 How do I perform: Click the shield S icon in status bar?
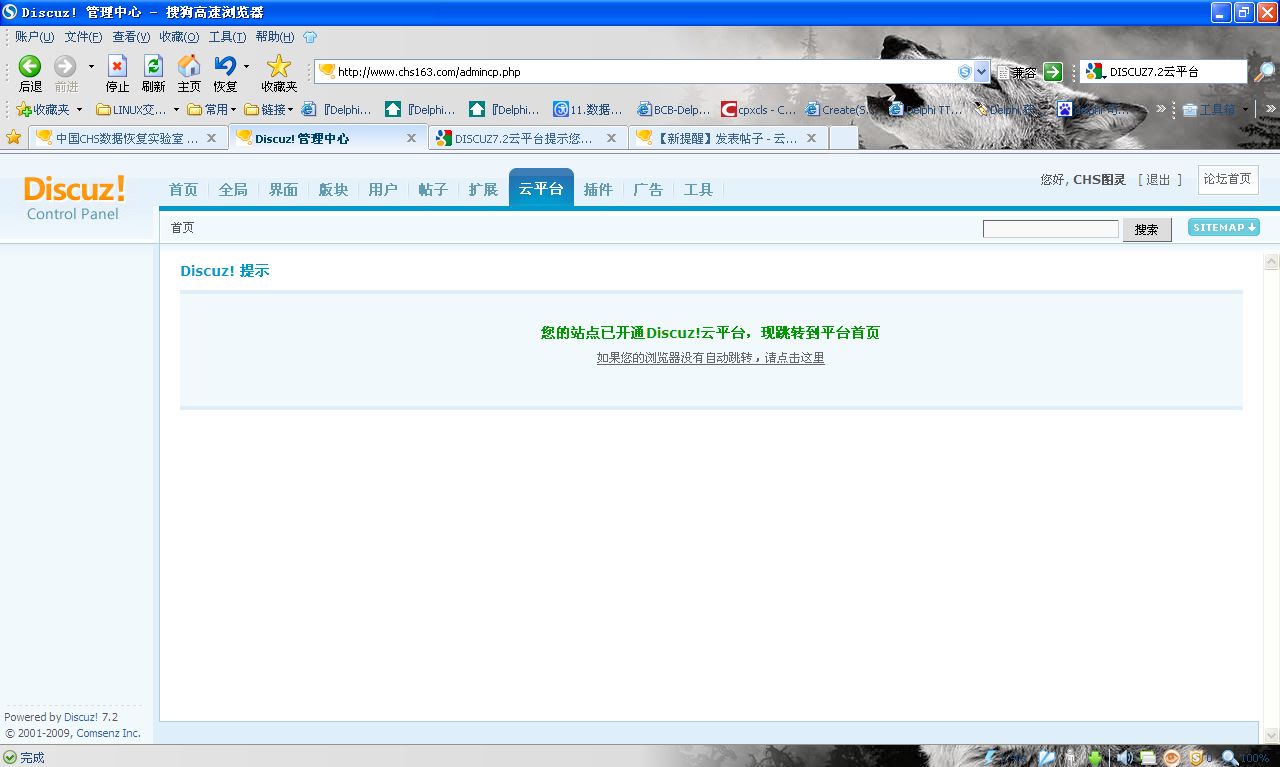[1195, 757]
